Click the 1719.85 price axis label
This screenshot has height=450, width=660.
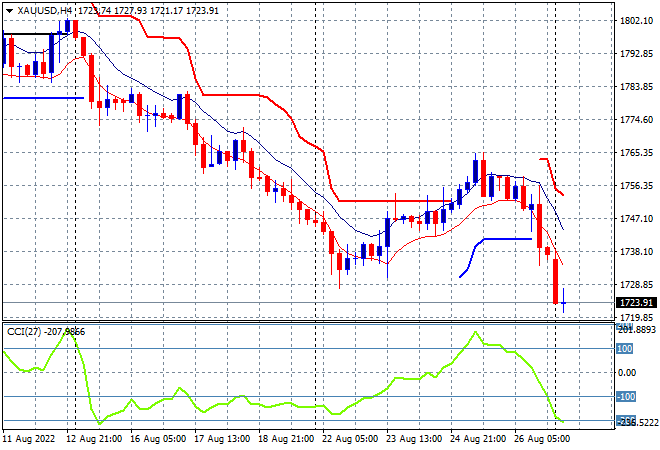click(636, 317)
